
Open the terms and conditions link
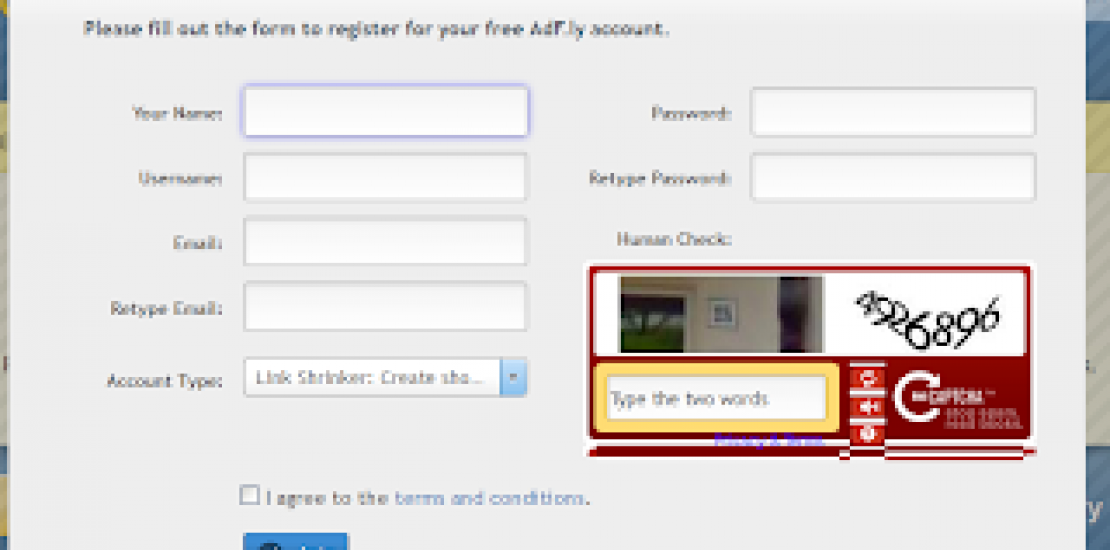click(x=490, y=498)
